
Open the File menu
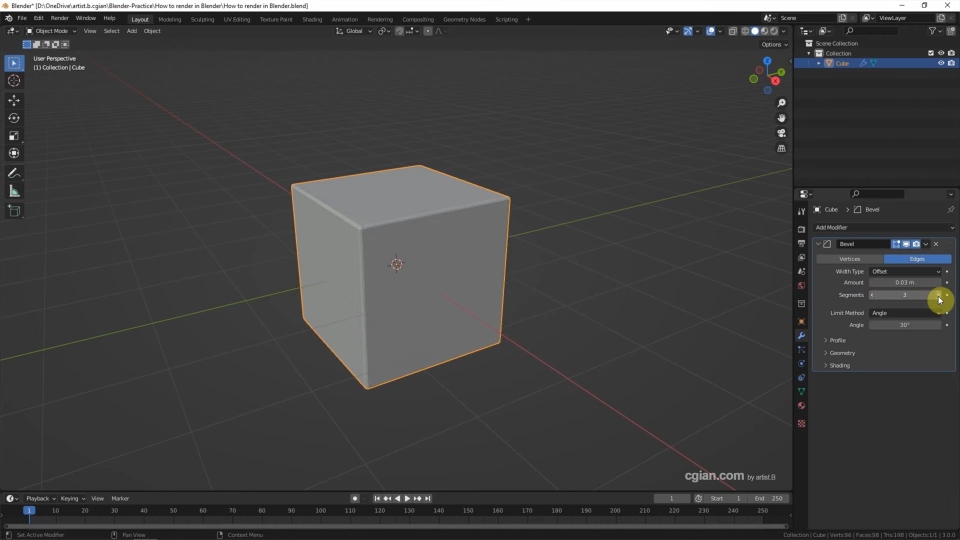point(22,18)
